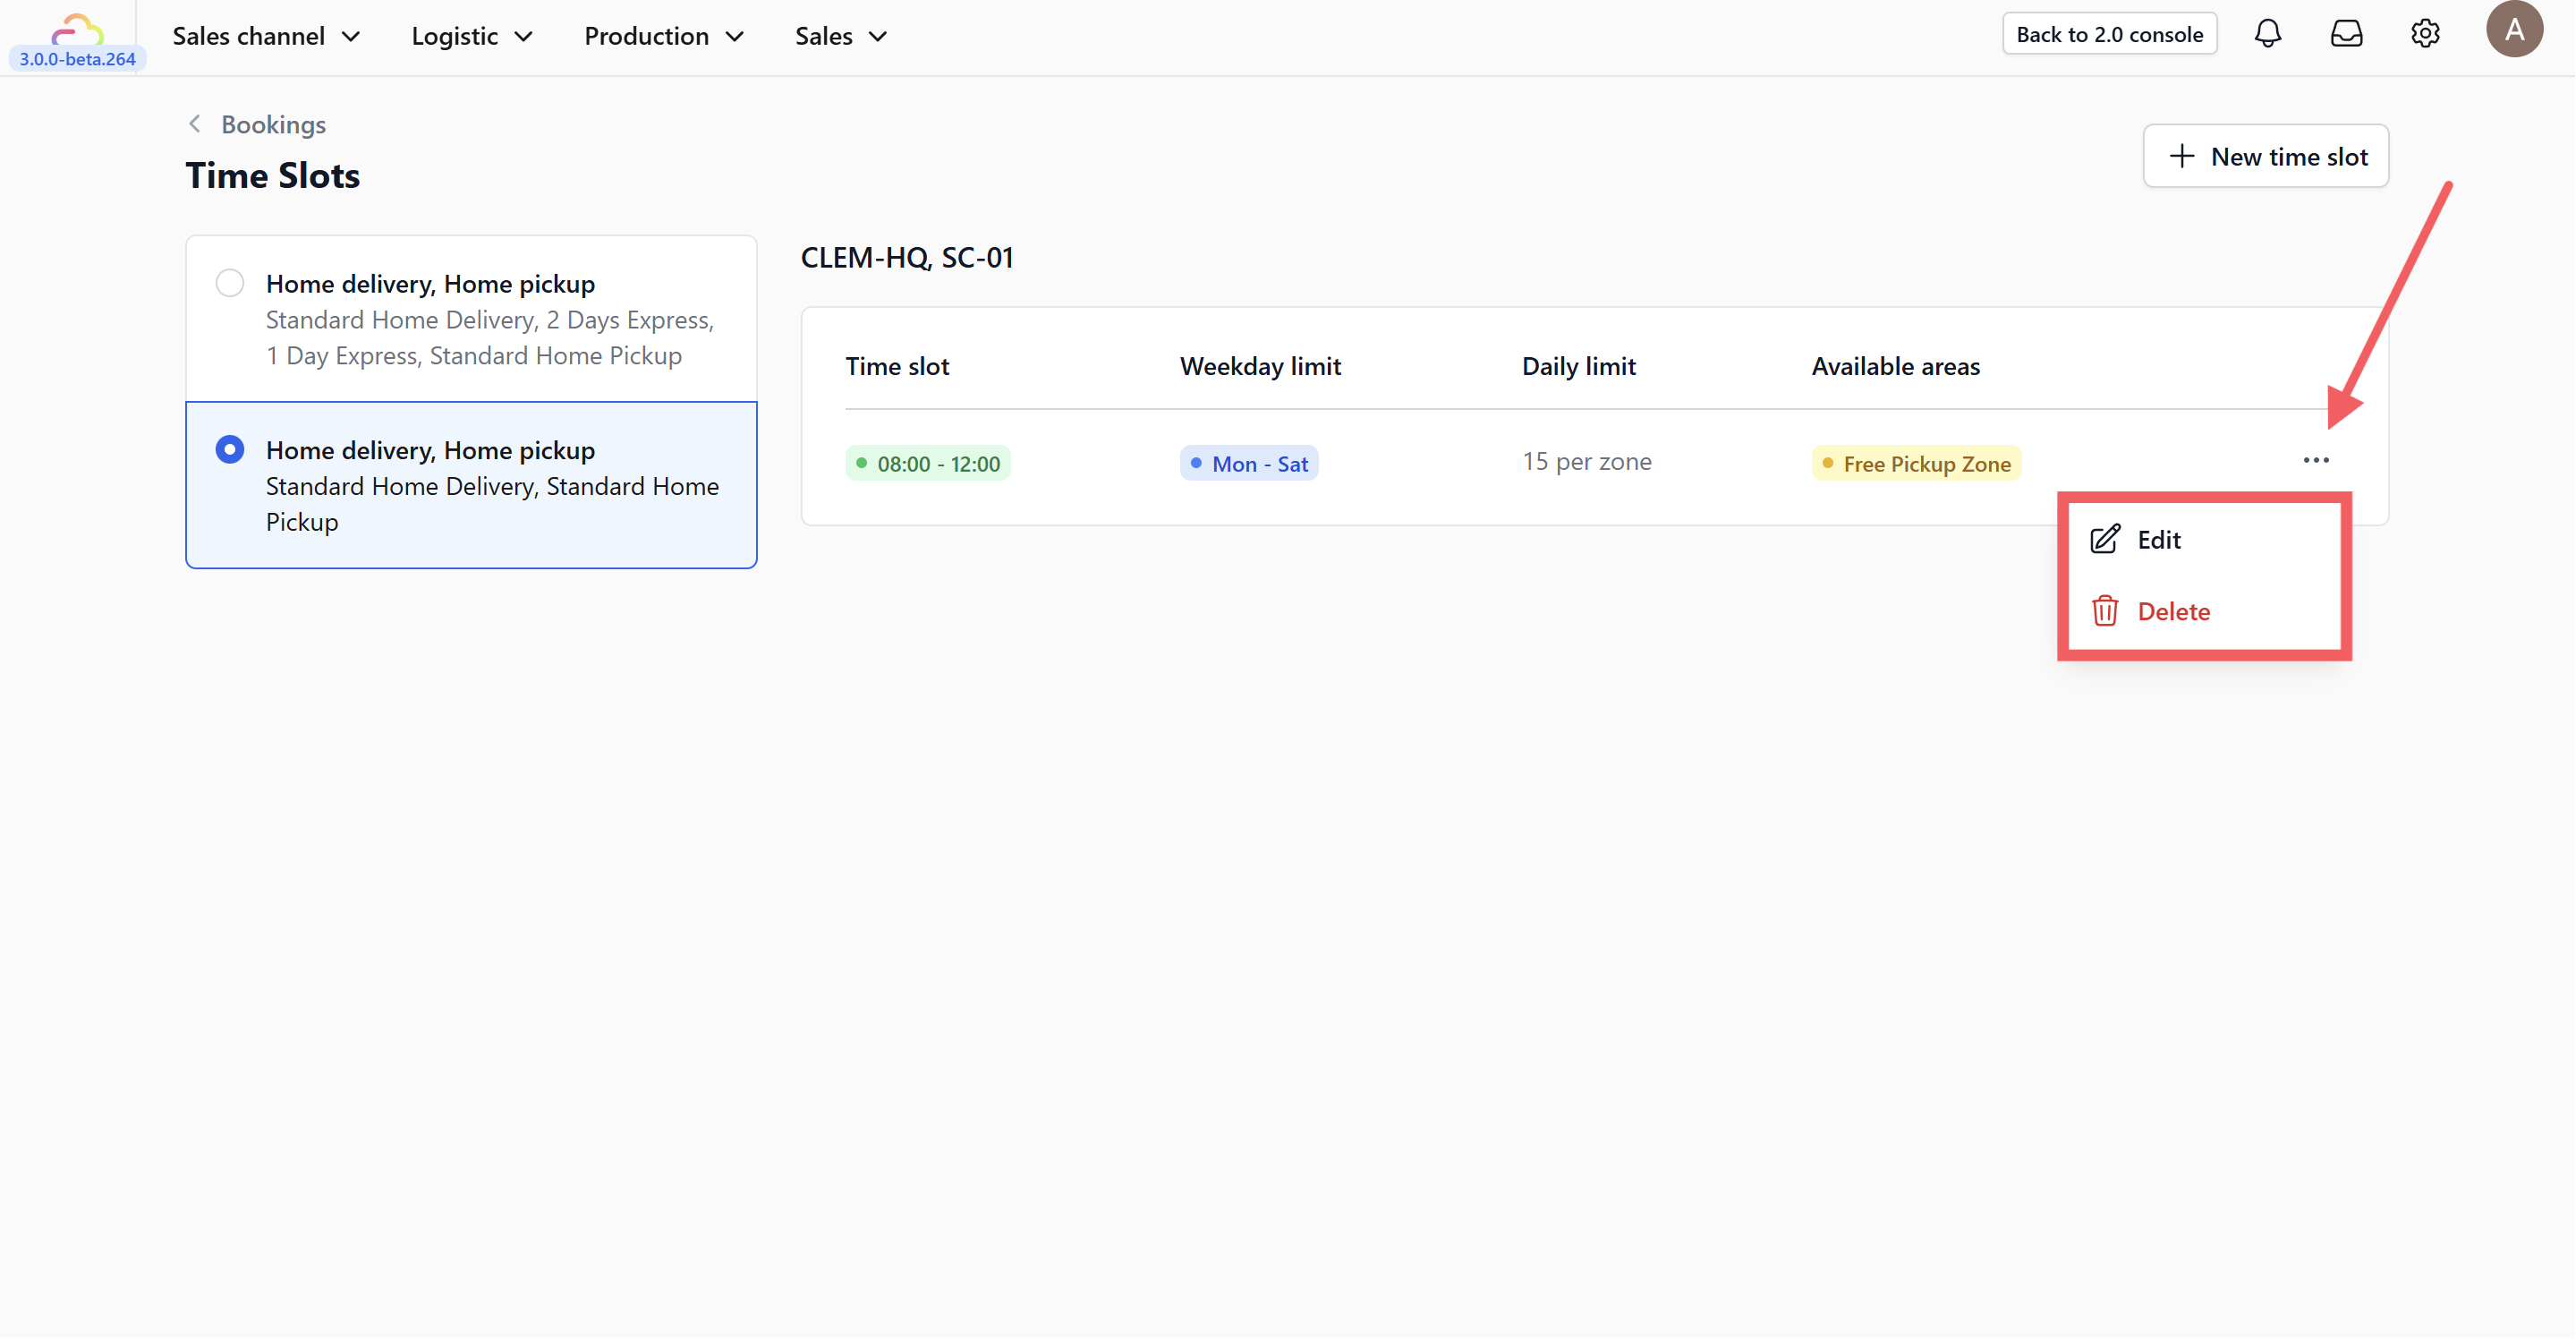Select the first Home delivery radio button

tap(230, 283)
